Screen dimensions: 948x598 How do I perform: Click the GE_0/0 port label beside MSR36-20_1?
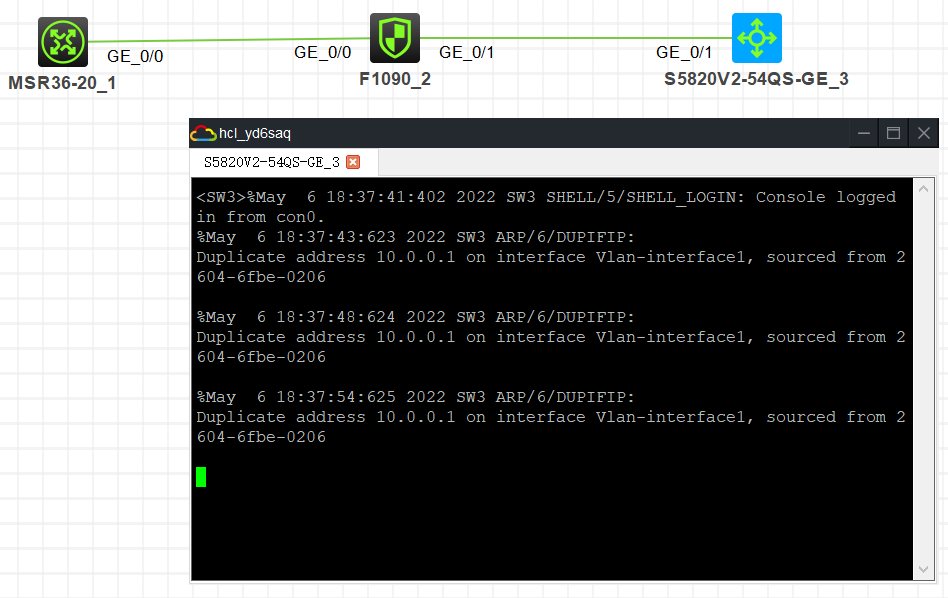(135, 56)
